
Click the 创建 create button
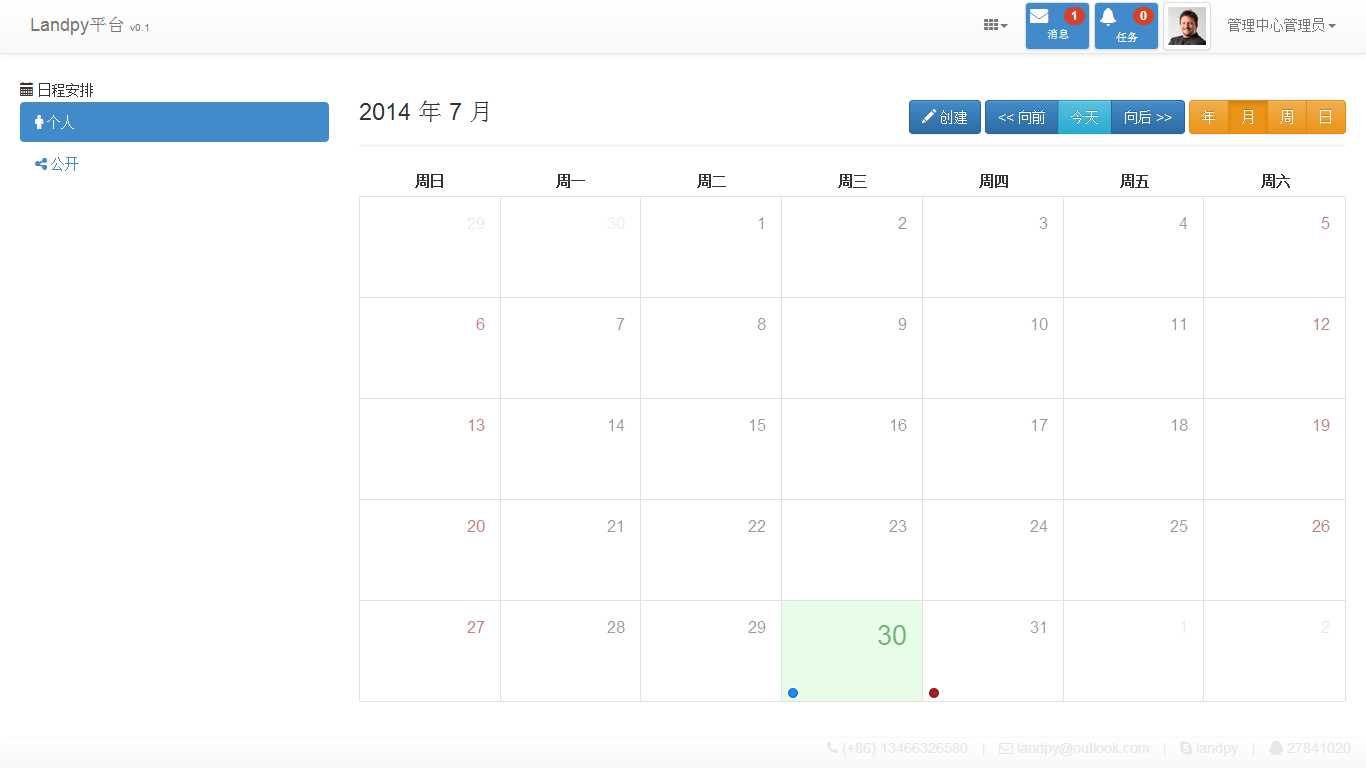(944, 117)
